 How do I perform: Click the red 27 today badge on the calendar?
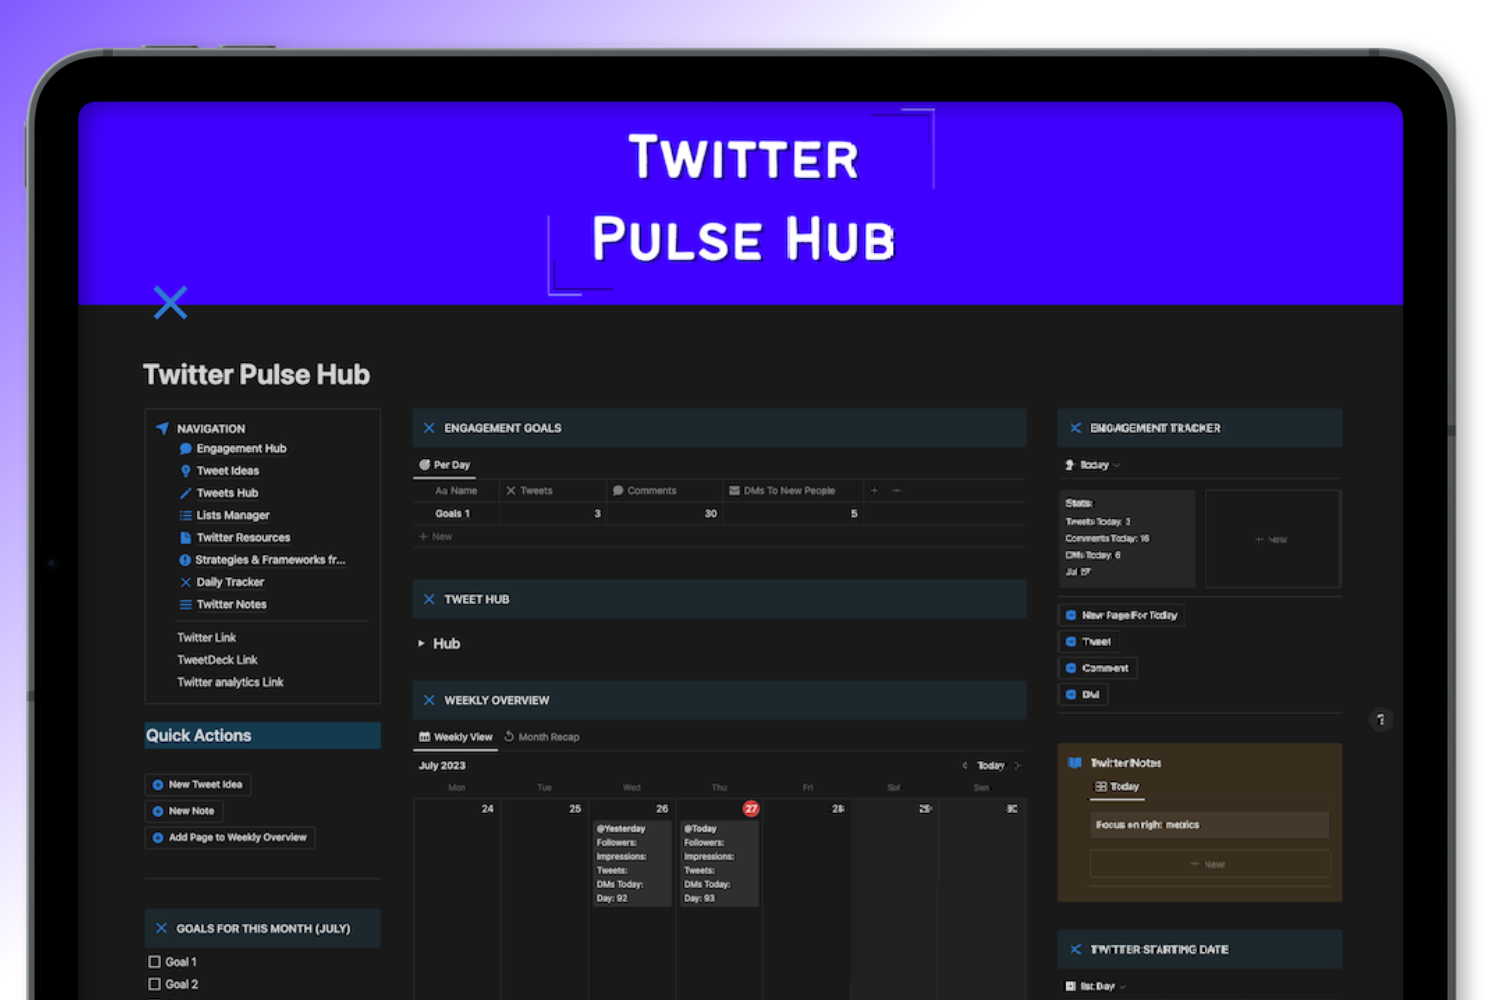point(751,808)
